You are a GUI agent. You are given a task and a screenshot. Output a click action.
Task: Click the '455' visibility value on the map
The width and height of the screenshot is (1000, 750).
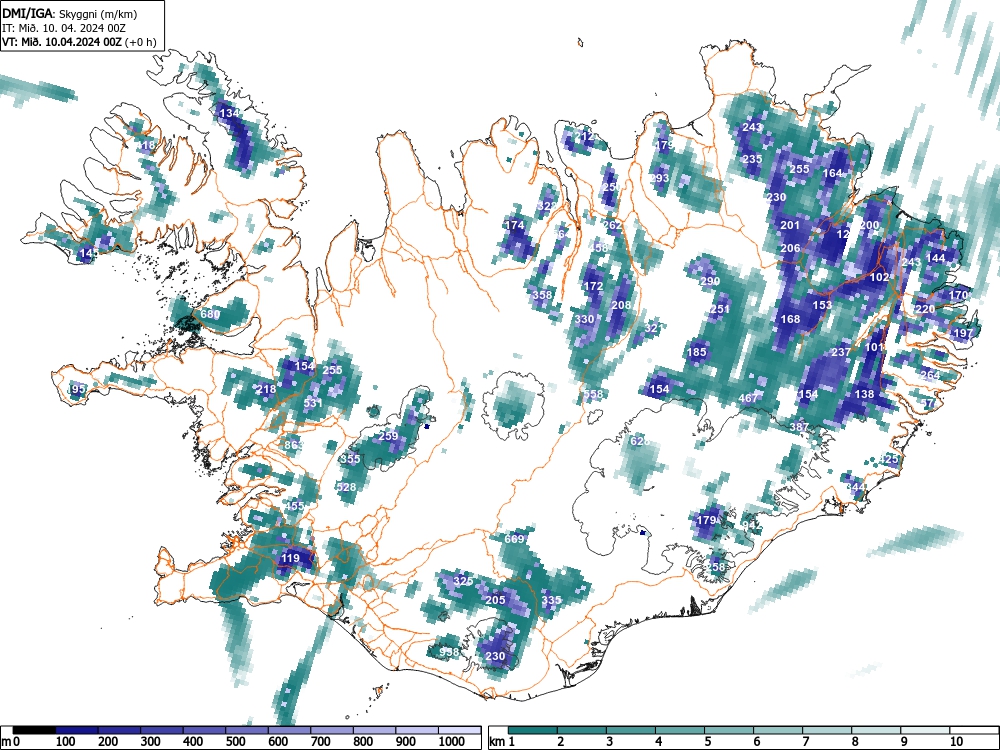[x=294, y=506]
